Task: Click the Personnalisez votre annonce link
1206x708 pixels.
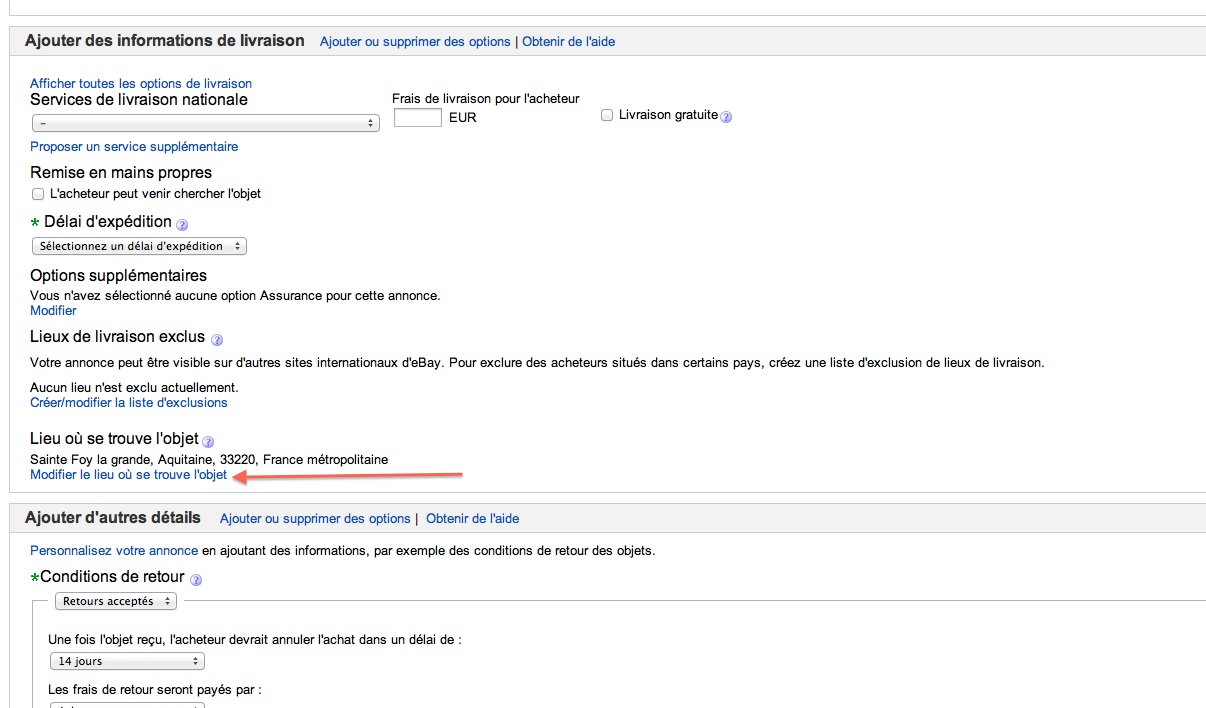Action: [x=114, y=551]
